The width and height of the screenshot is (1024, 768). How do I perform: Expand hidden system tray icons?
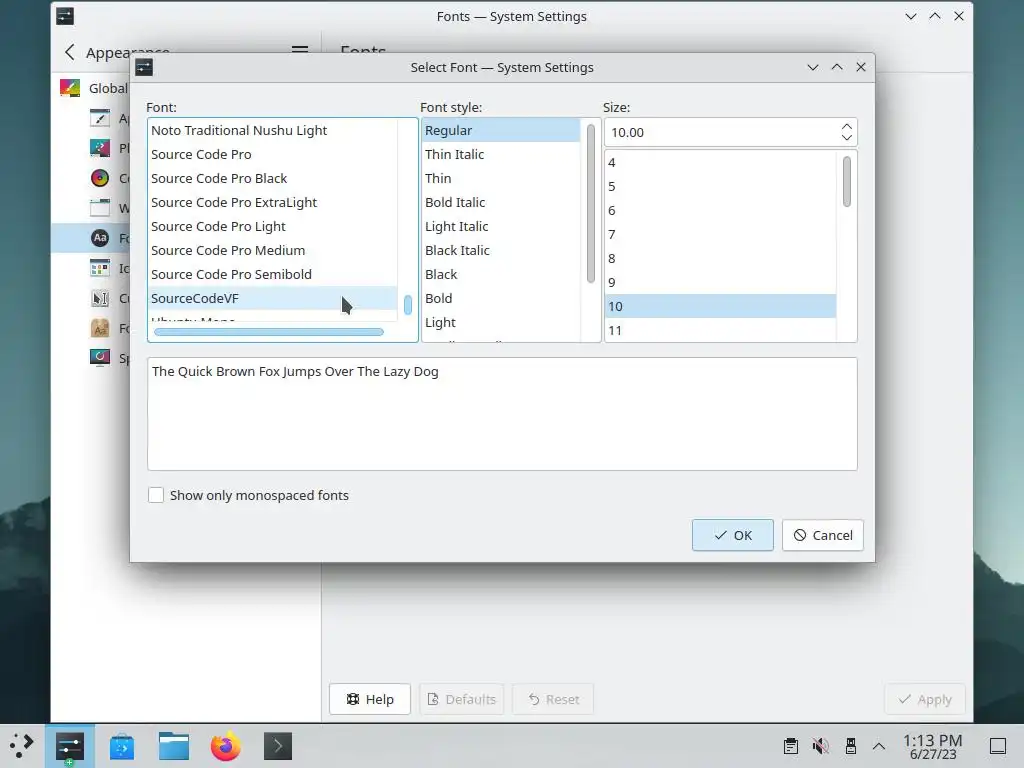pos(879,746)
